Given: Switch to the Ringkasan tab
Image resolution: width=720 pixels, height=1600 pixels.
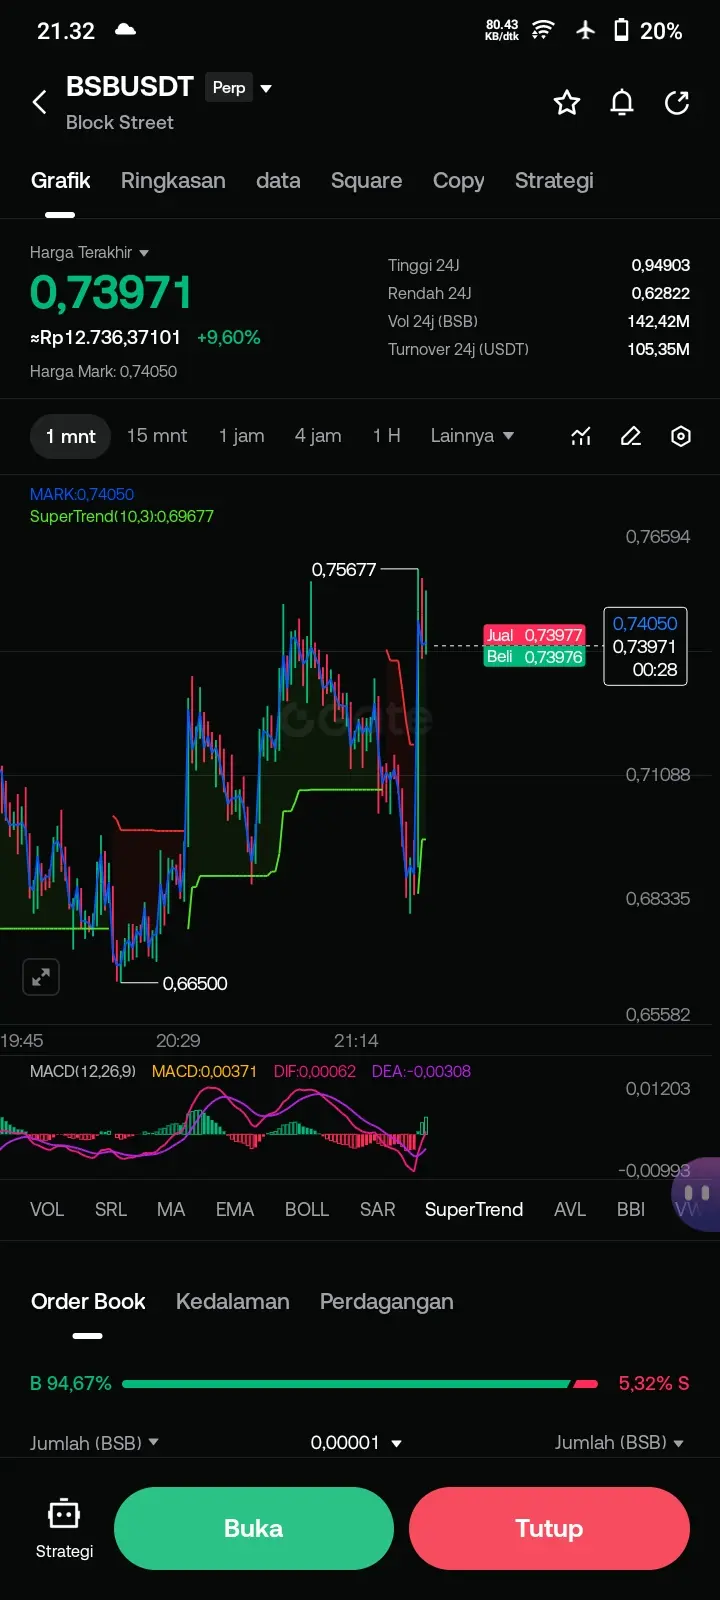Looking at the screenshot, I should 173,181.
